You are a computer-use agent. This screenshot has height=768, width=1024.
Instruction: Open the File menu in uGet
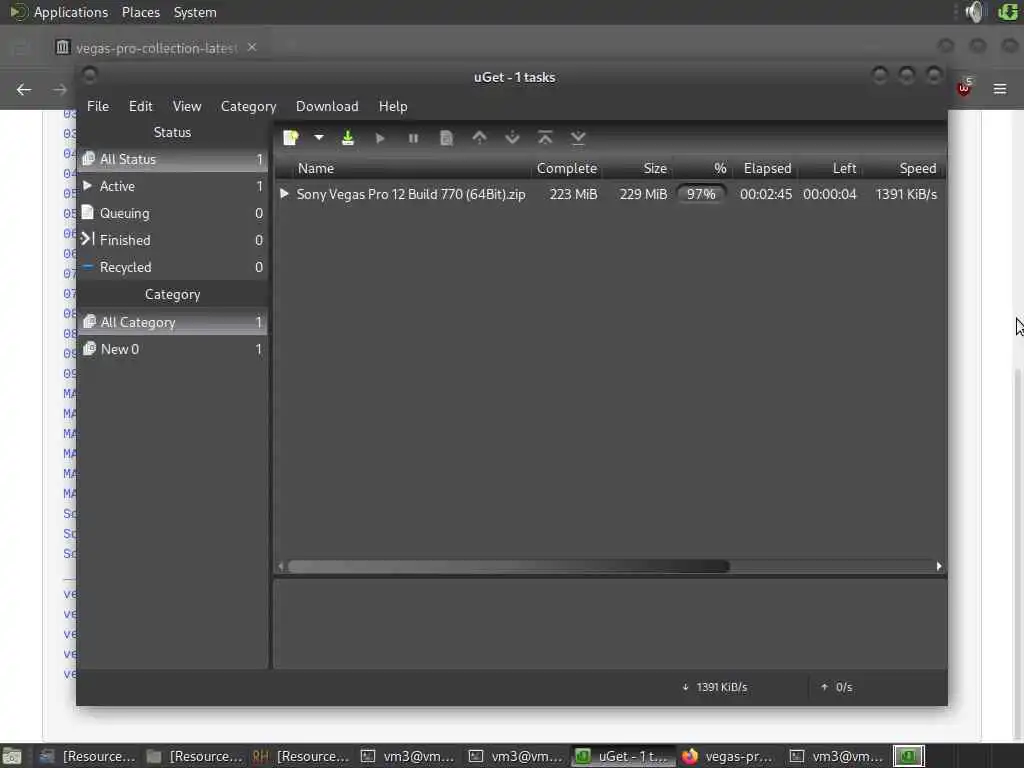pyautogui.click(x=98, y=106)
